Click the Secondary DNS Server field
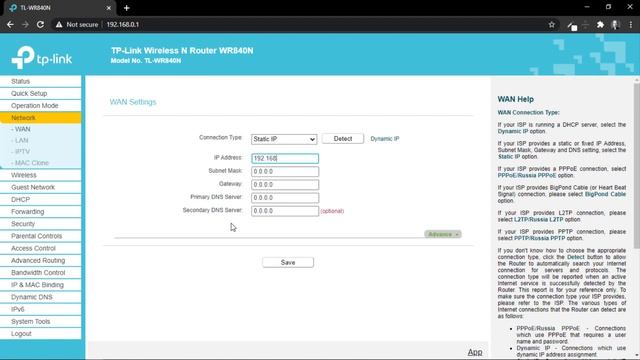 [x=285, y=211]
